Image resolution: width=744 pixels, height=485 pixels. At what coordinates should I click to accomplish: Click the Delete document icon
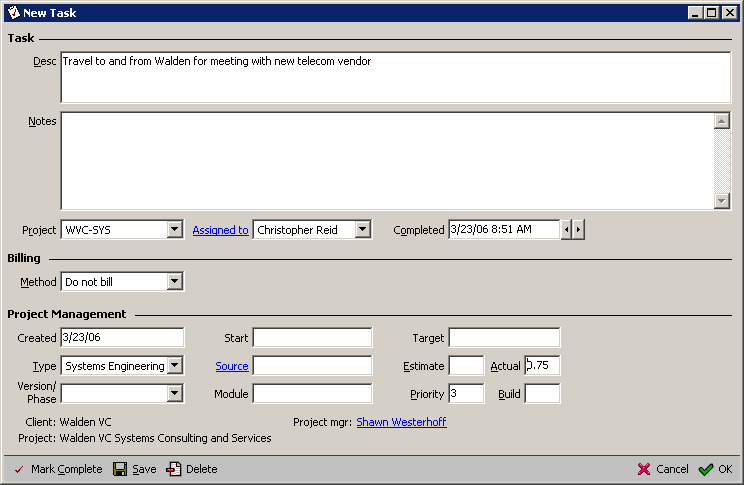174,469
